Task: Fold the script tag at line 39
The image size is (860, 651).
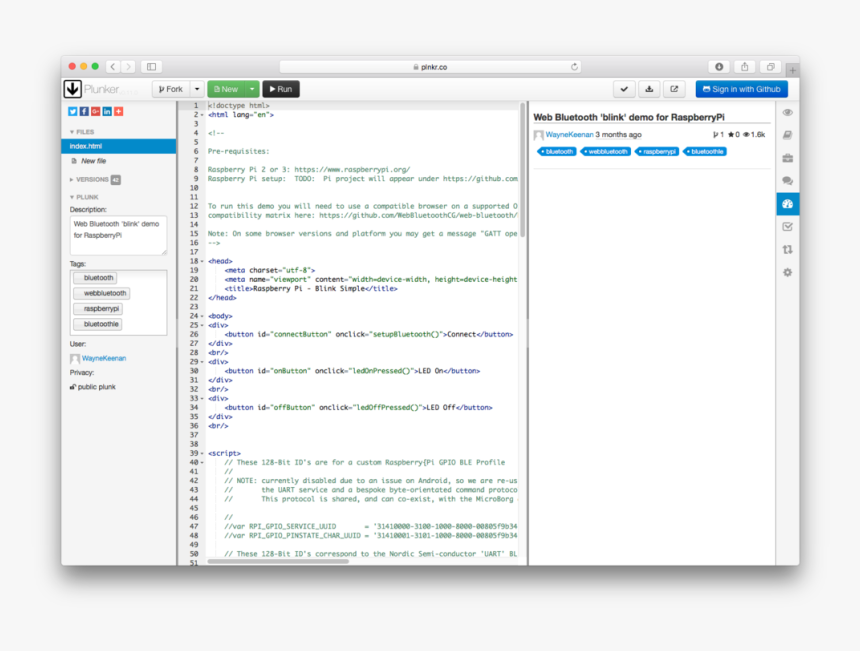Action: 202,454
